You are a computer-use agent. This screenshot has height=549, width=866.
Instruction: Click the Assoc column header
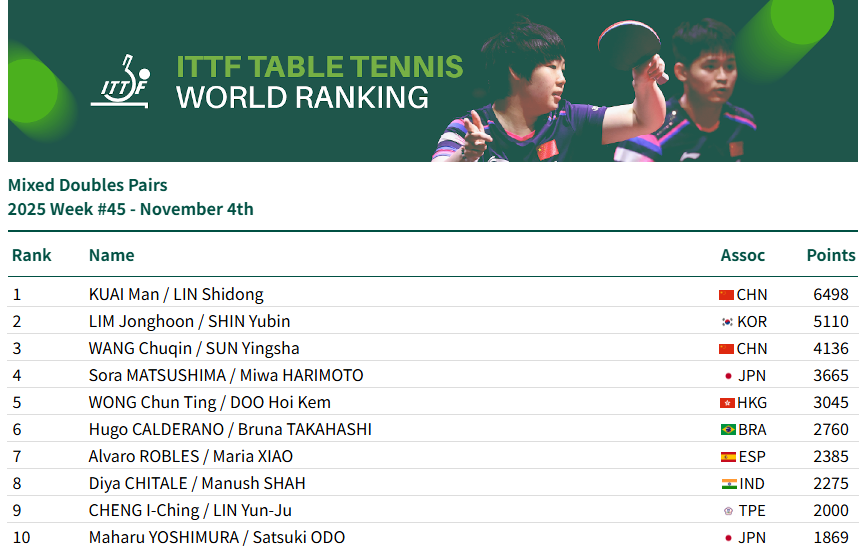coord(742,255)
